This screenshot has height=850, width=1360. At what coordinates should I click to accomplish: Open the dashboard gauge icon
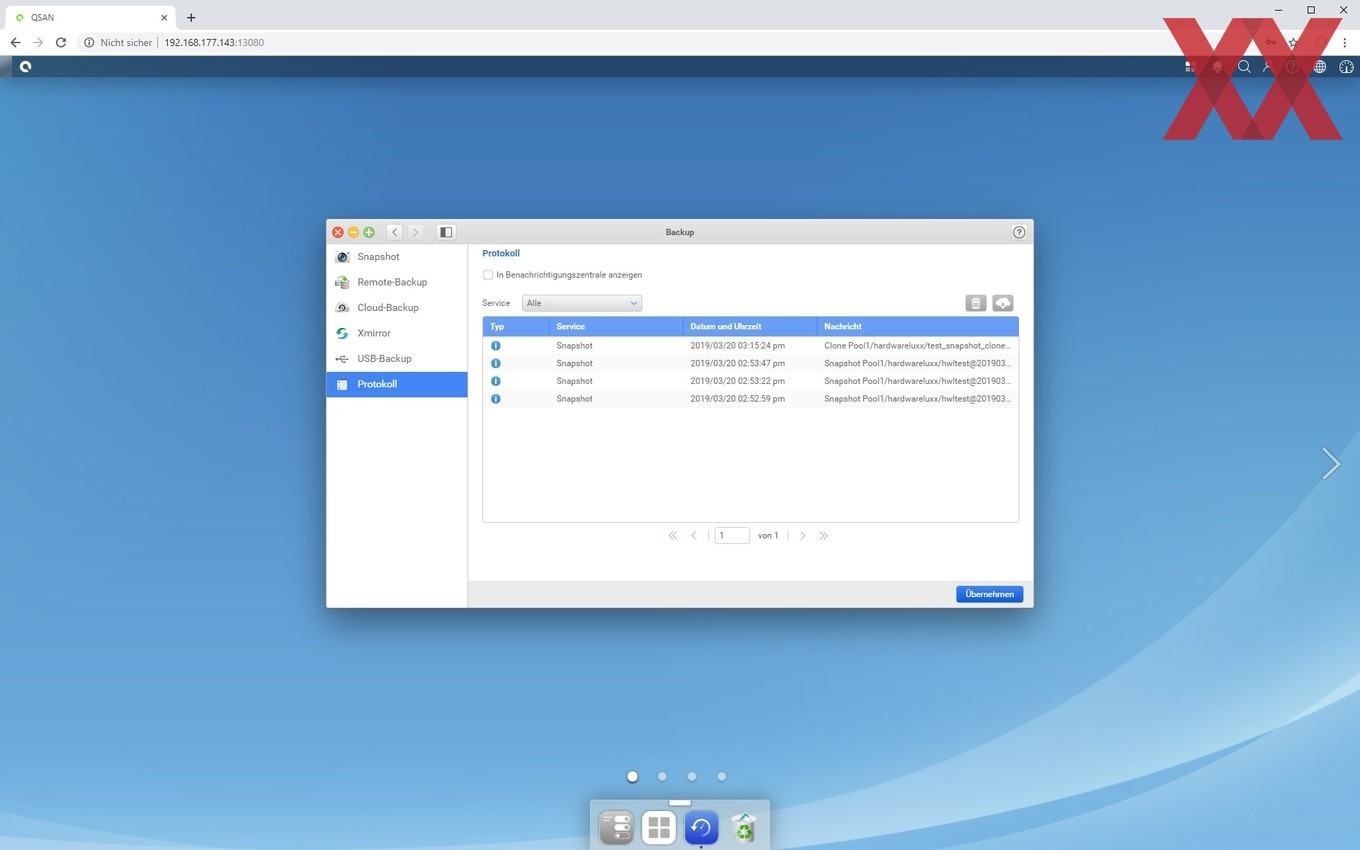1346,67
